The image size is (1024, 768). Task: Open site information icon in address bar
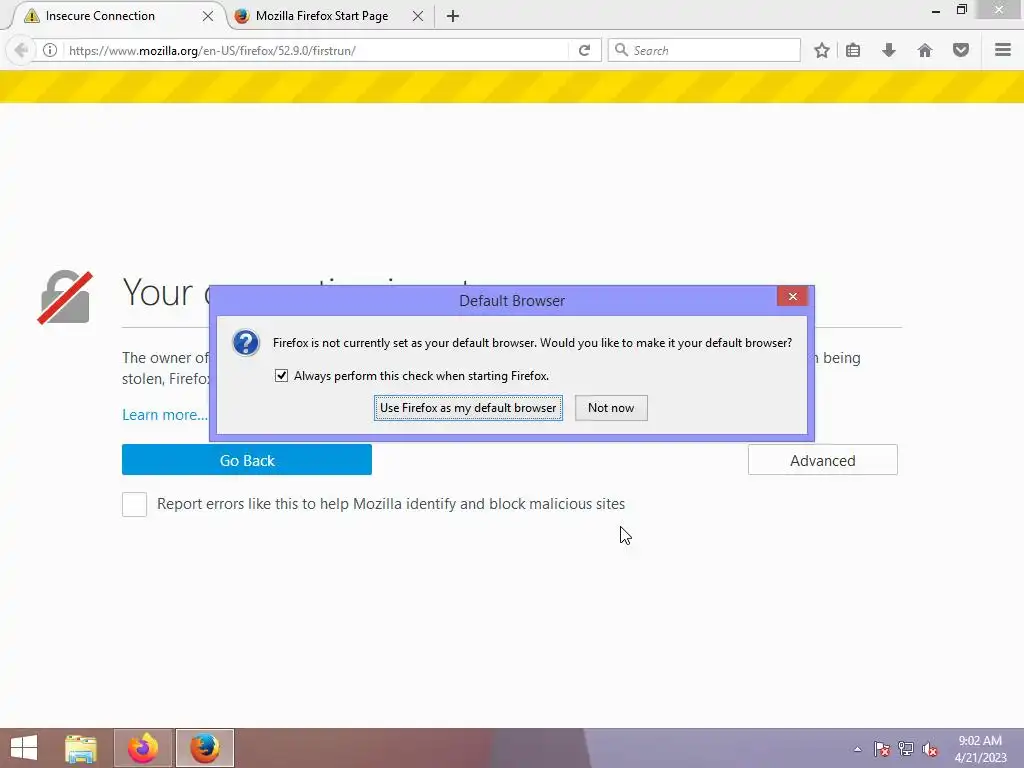tap(50, 50)
